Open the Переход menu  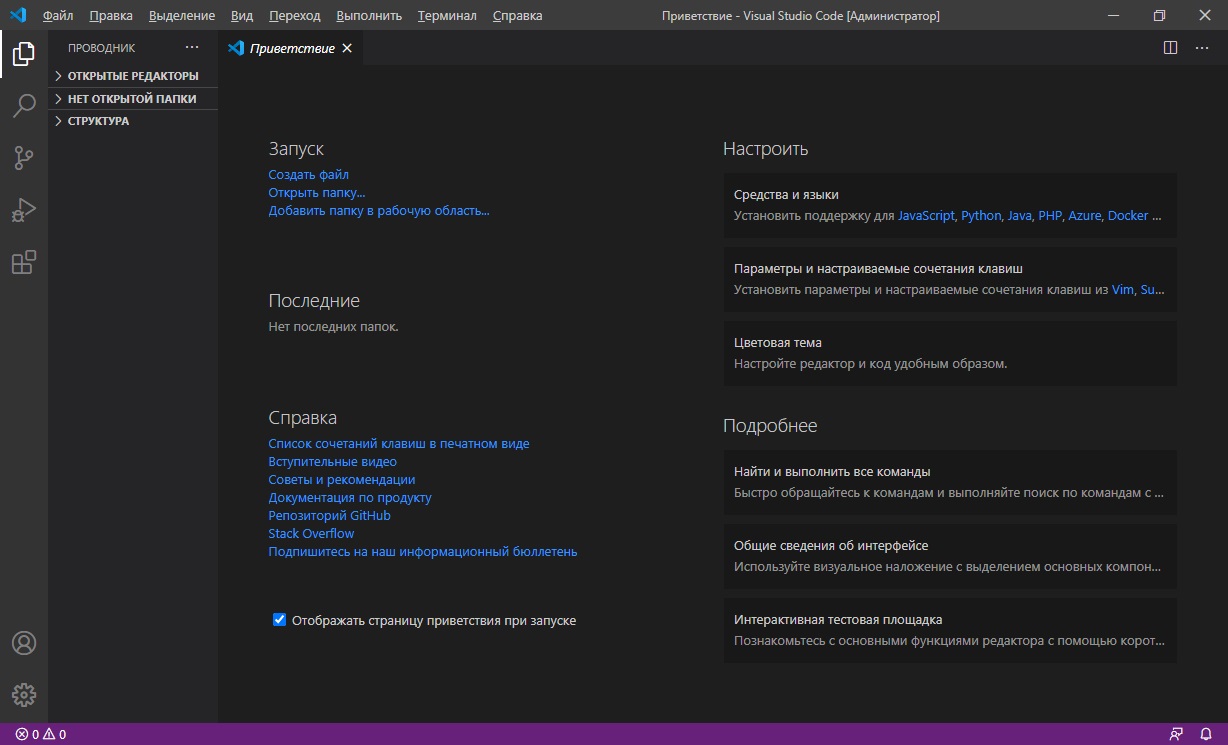click(295, 16)
